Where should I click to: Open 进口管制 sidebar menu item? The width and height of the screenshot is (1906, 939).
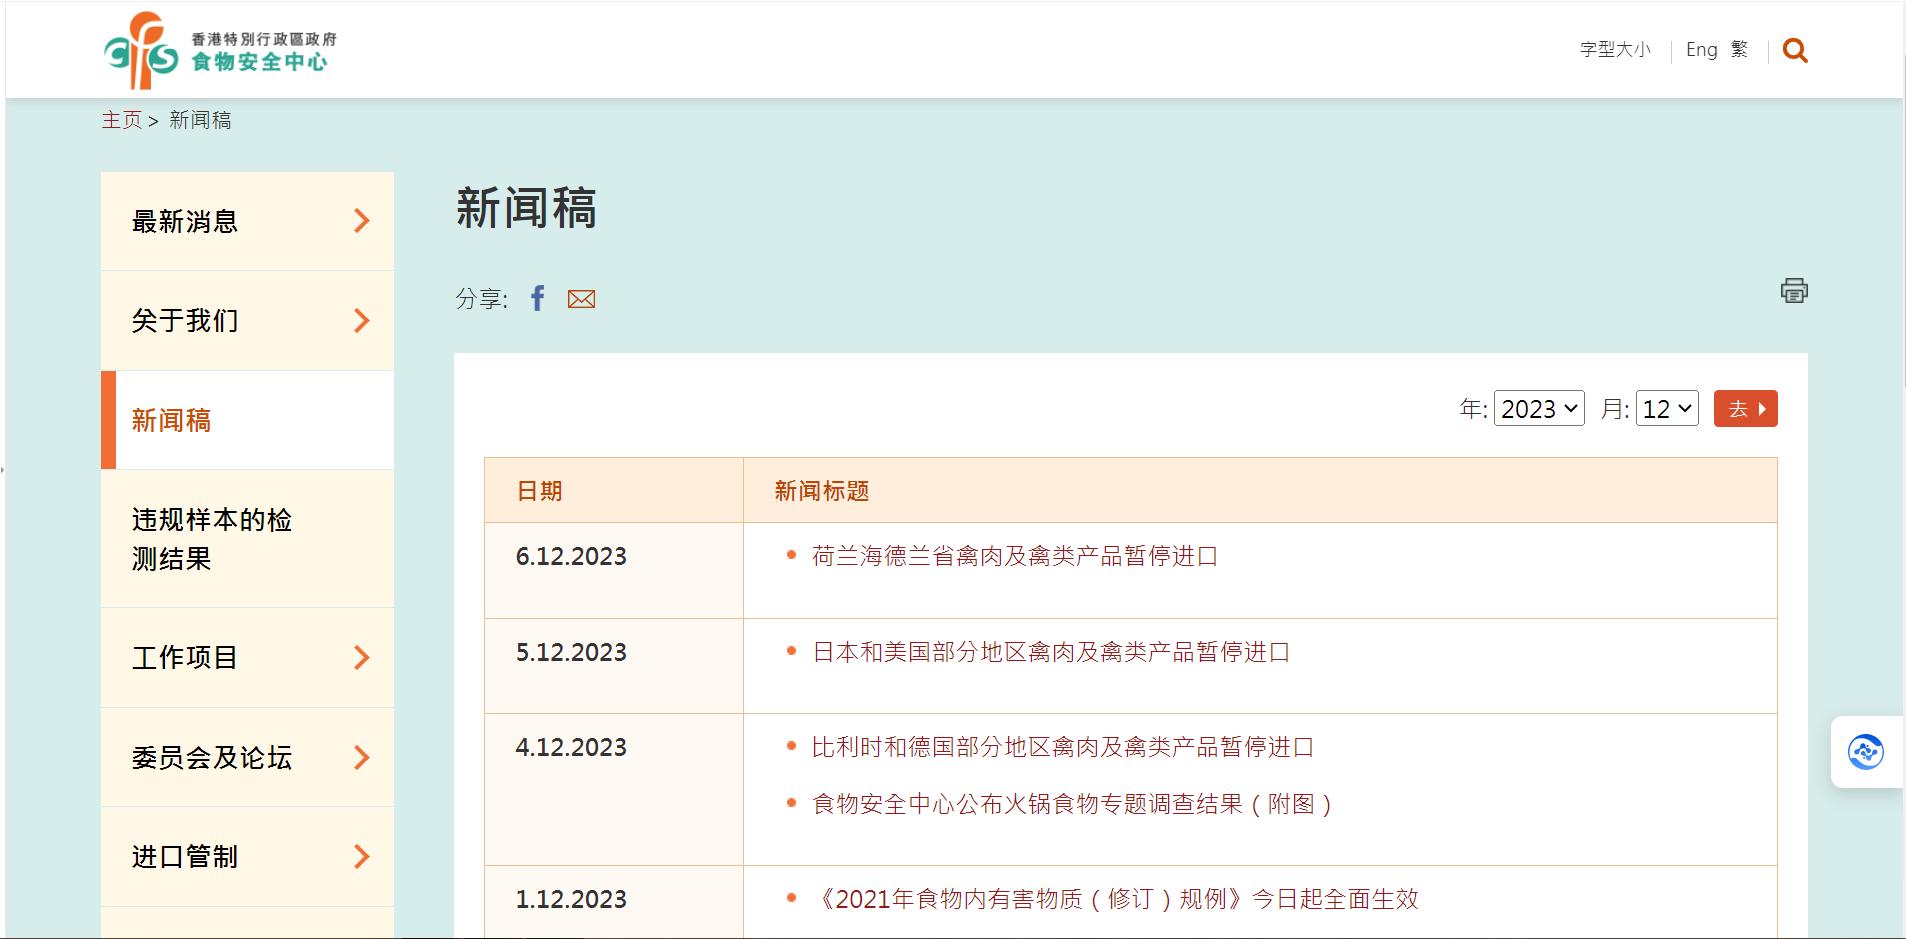click(247, 857)
